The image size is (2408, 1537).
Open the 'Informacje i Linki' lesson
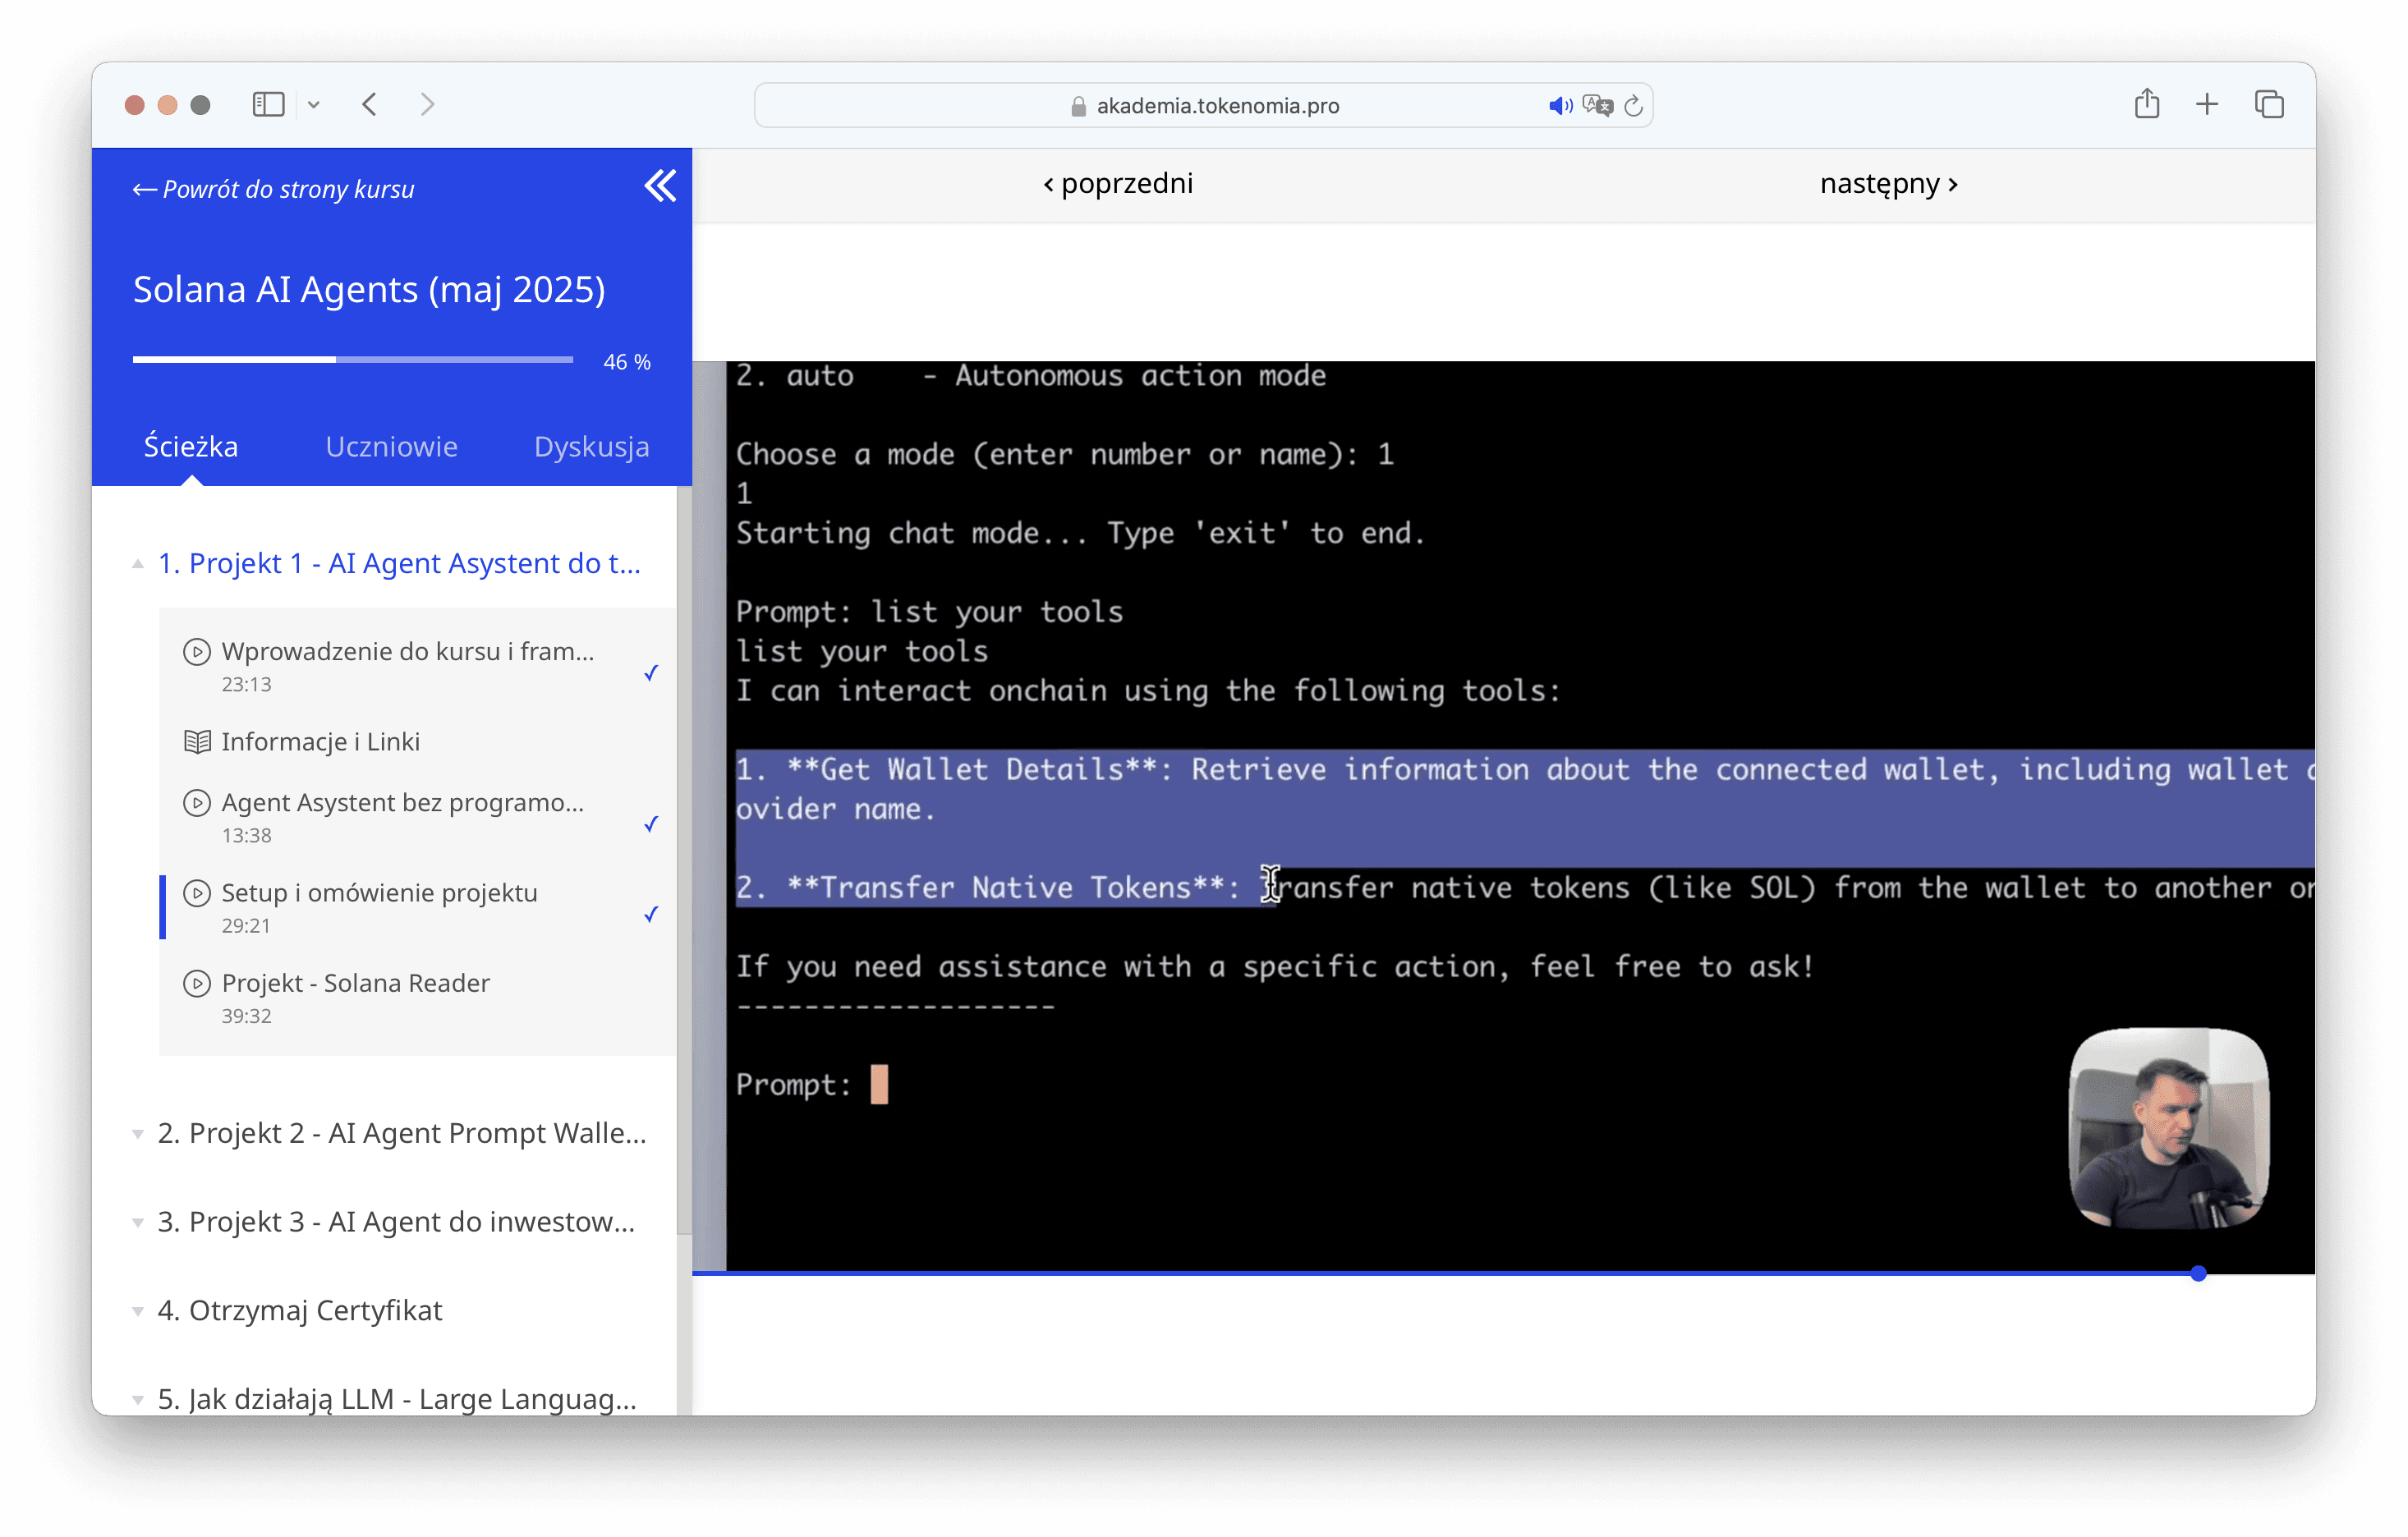tap(320, 742)
